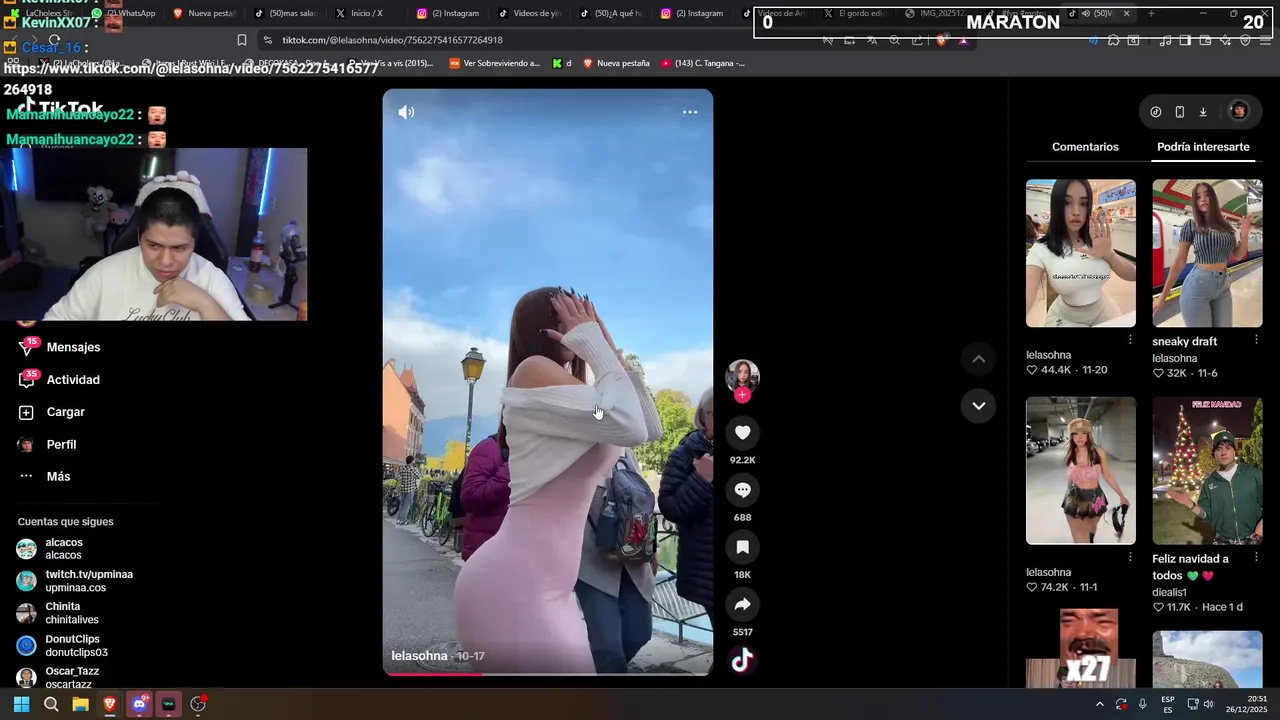Seek using the red video progress bar
The image size is (1280, 720).
point(548,673)
